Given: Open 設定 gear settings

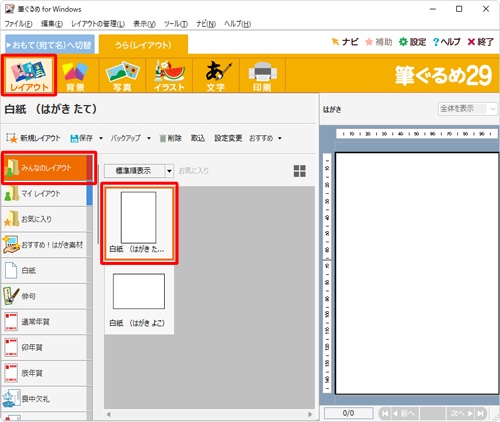Looking at the screenshot, I should coord(413,42).
